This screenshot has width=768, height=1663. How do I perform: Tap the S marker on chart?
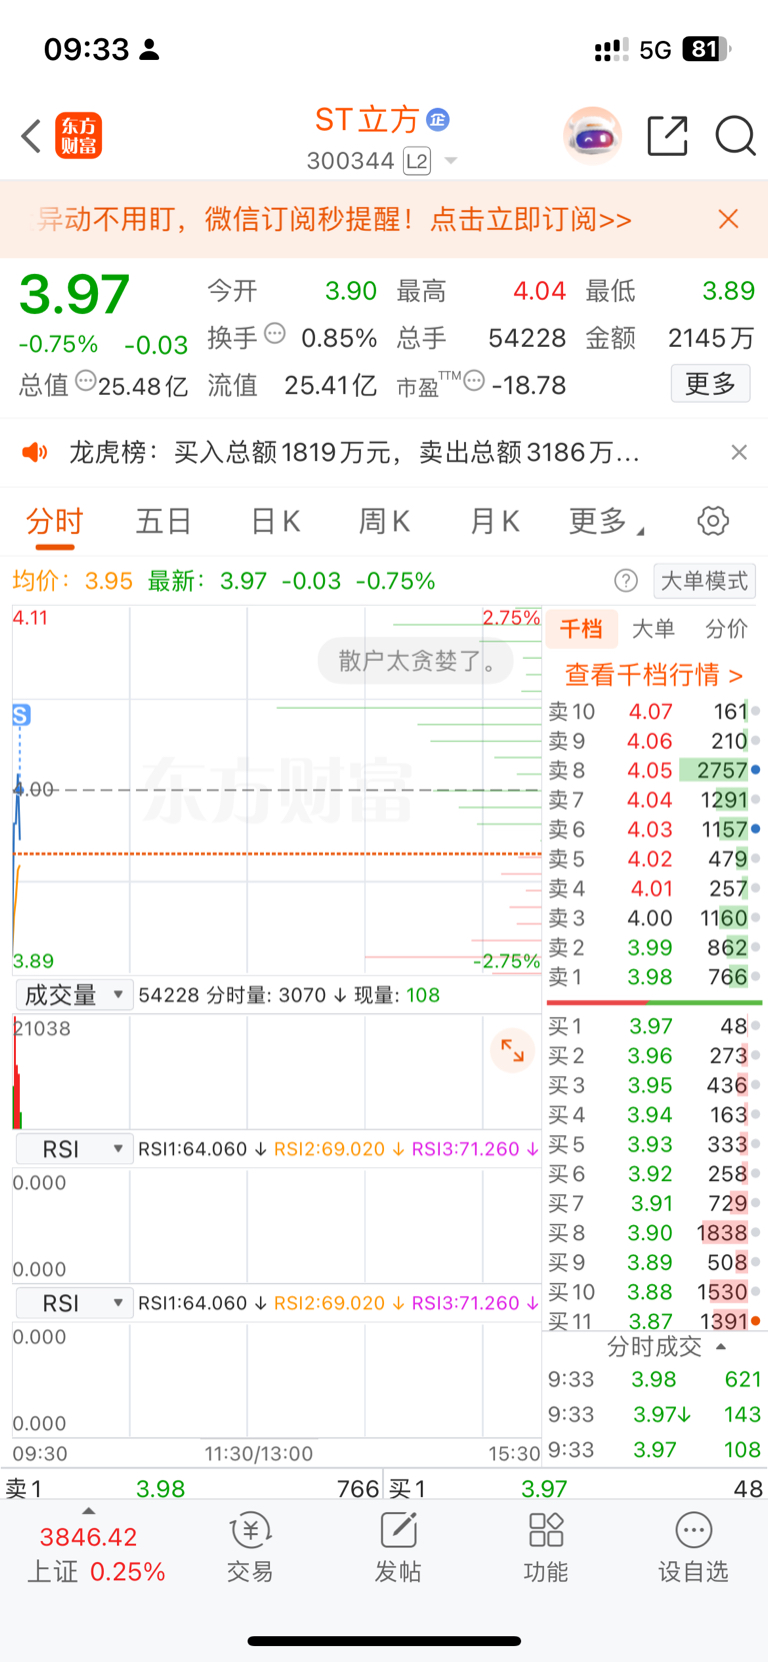tap(21, 715)
